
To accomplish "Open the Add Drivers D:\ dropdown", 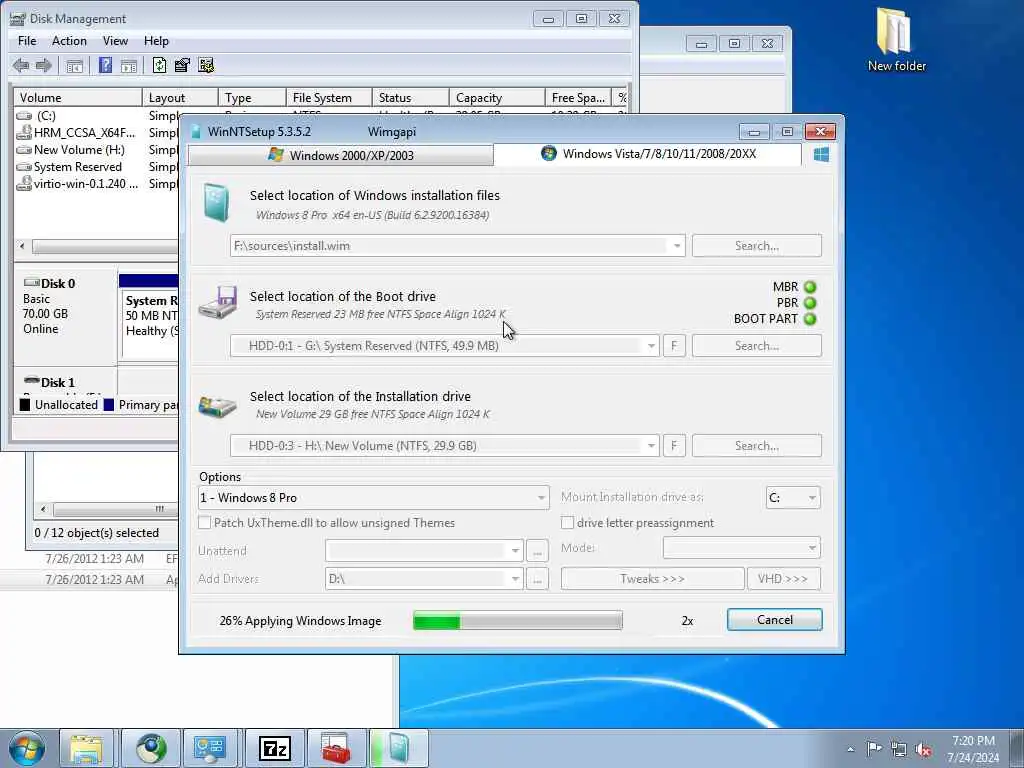I will 515,579.
